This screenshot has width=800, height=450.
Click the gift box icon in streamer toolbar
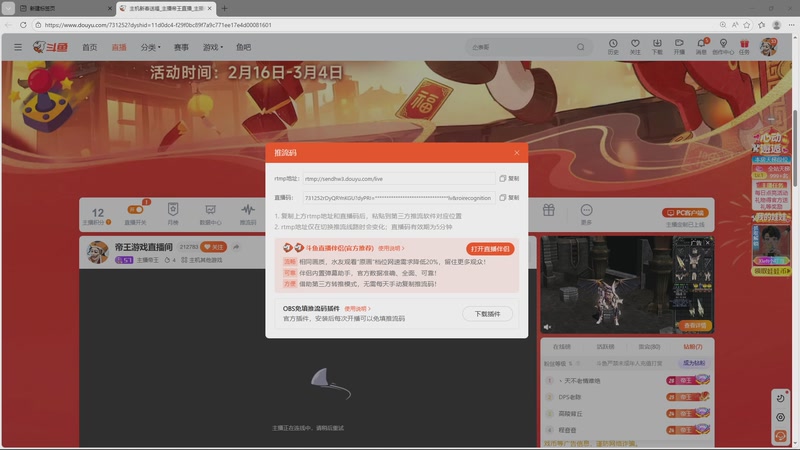(x=548, y=210)
